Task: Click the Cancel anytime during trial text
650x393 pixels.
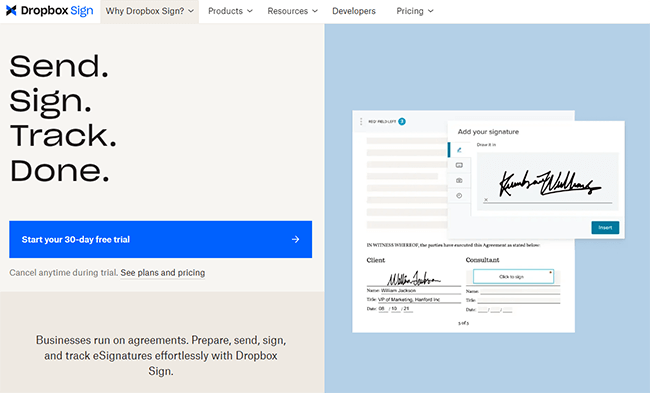Action: tap(63, 273)
